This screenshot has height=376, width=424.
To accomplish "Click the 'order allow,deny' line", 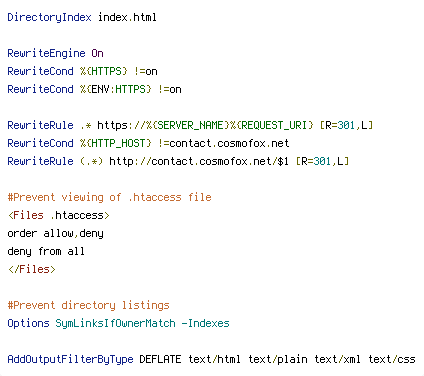I will pos(55,233).
